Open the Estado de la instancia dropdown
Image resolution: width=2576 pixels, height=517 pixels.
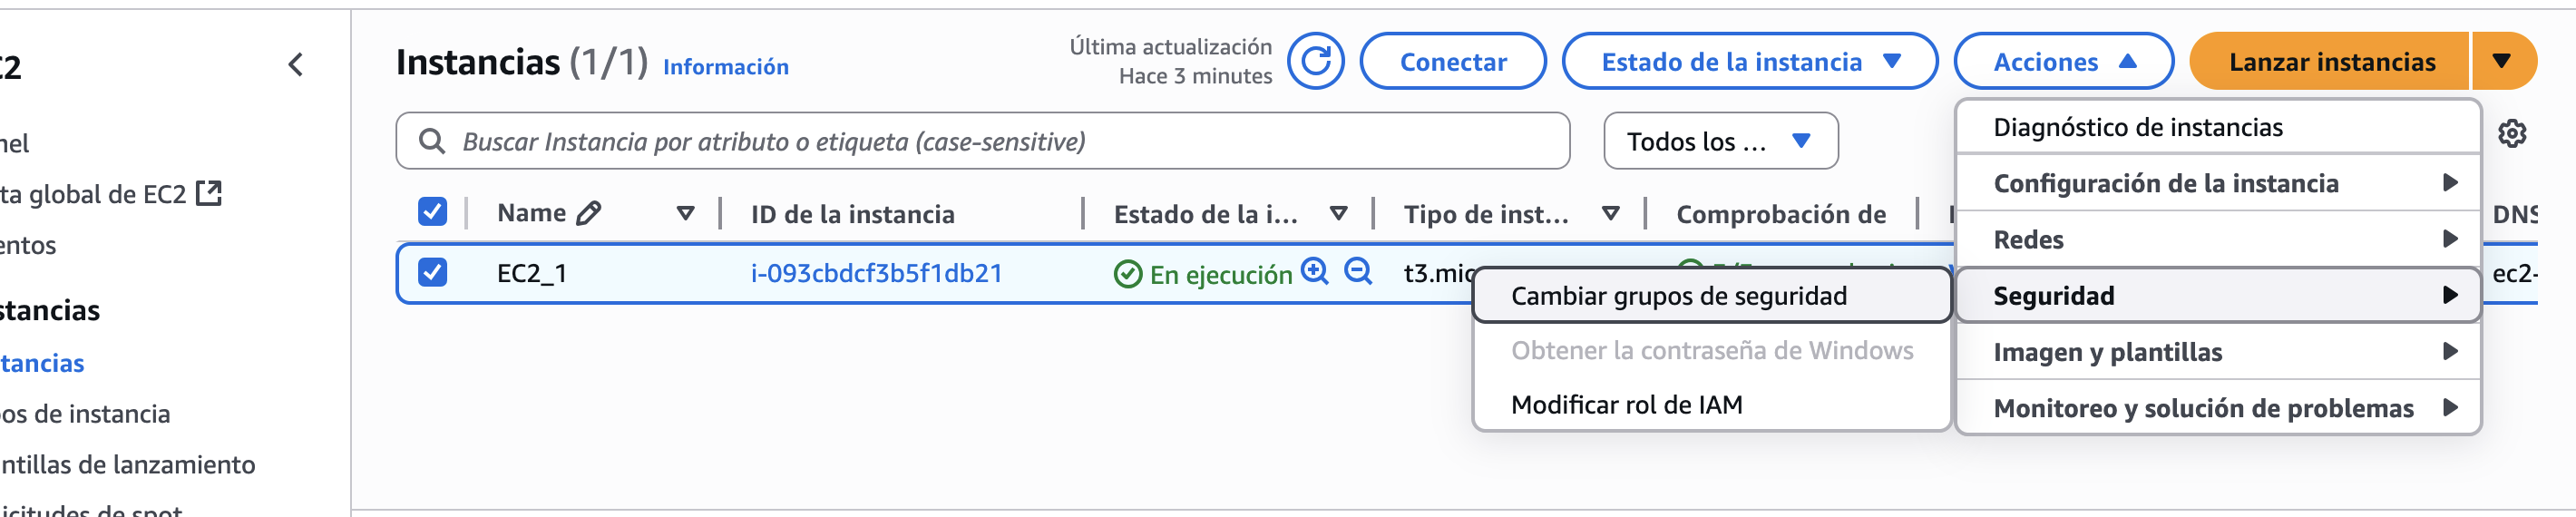(x=1749, y=62)
